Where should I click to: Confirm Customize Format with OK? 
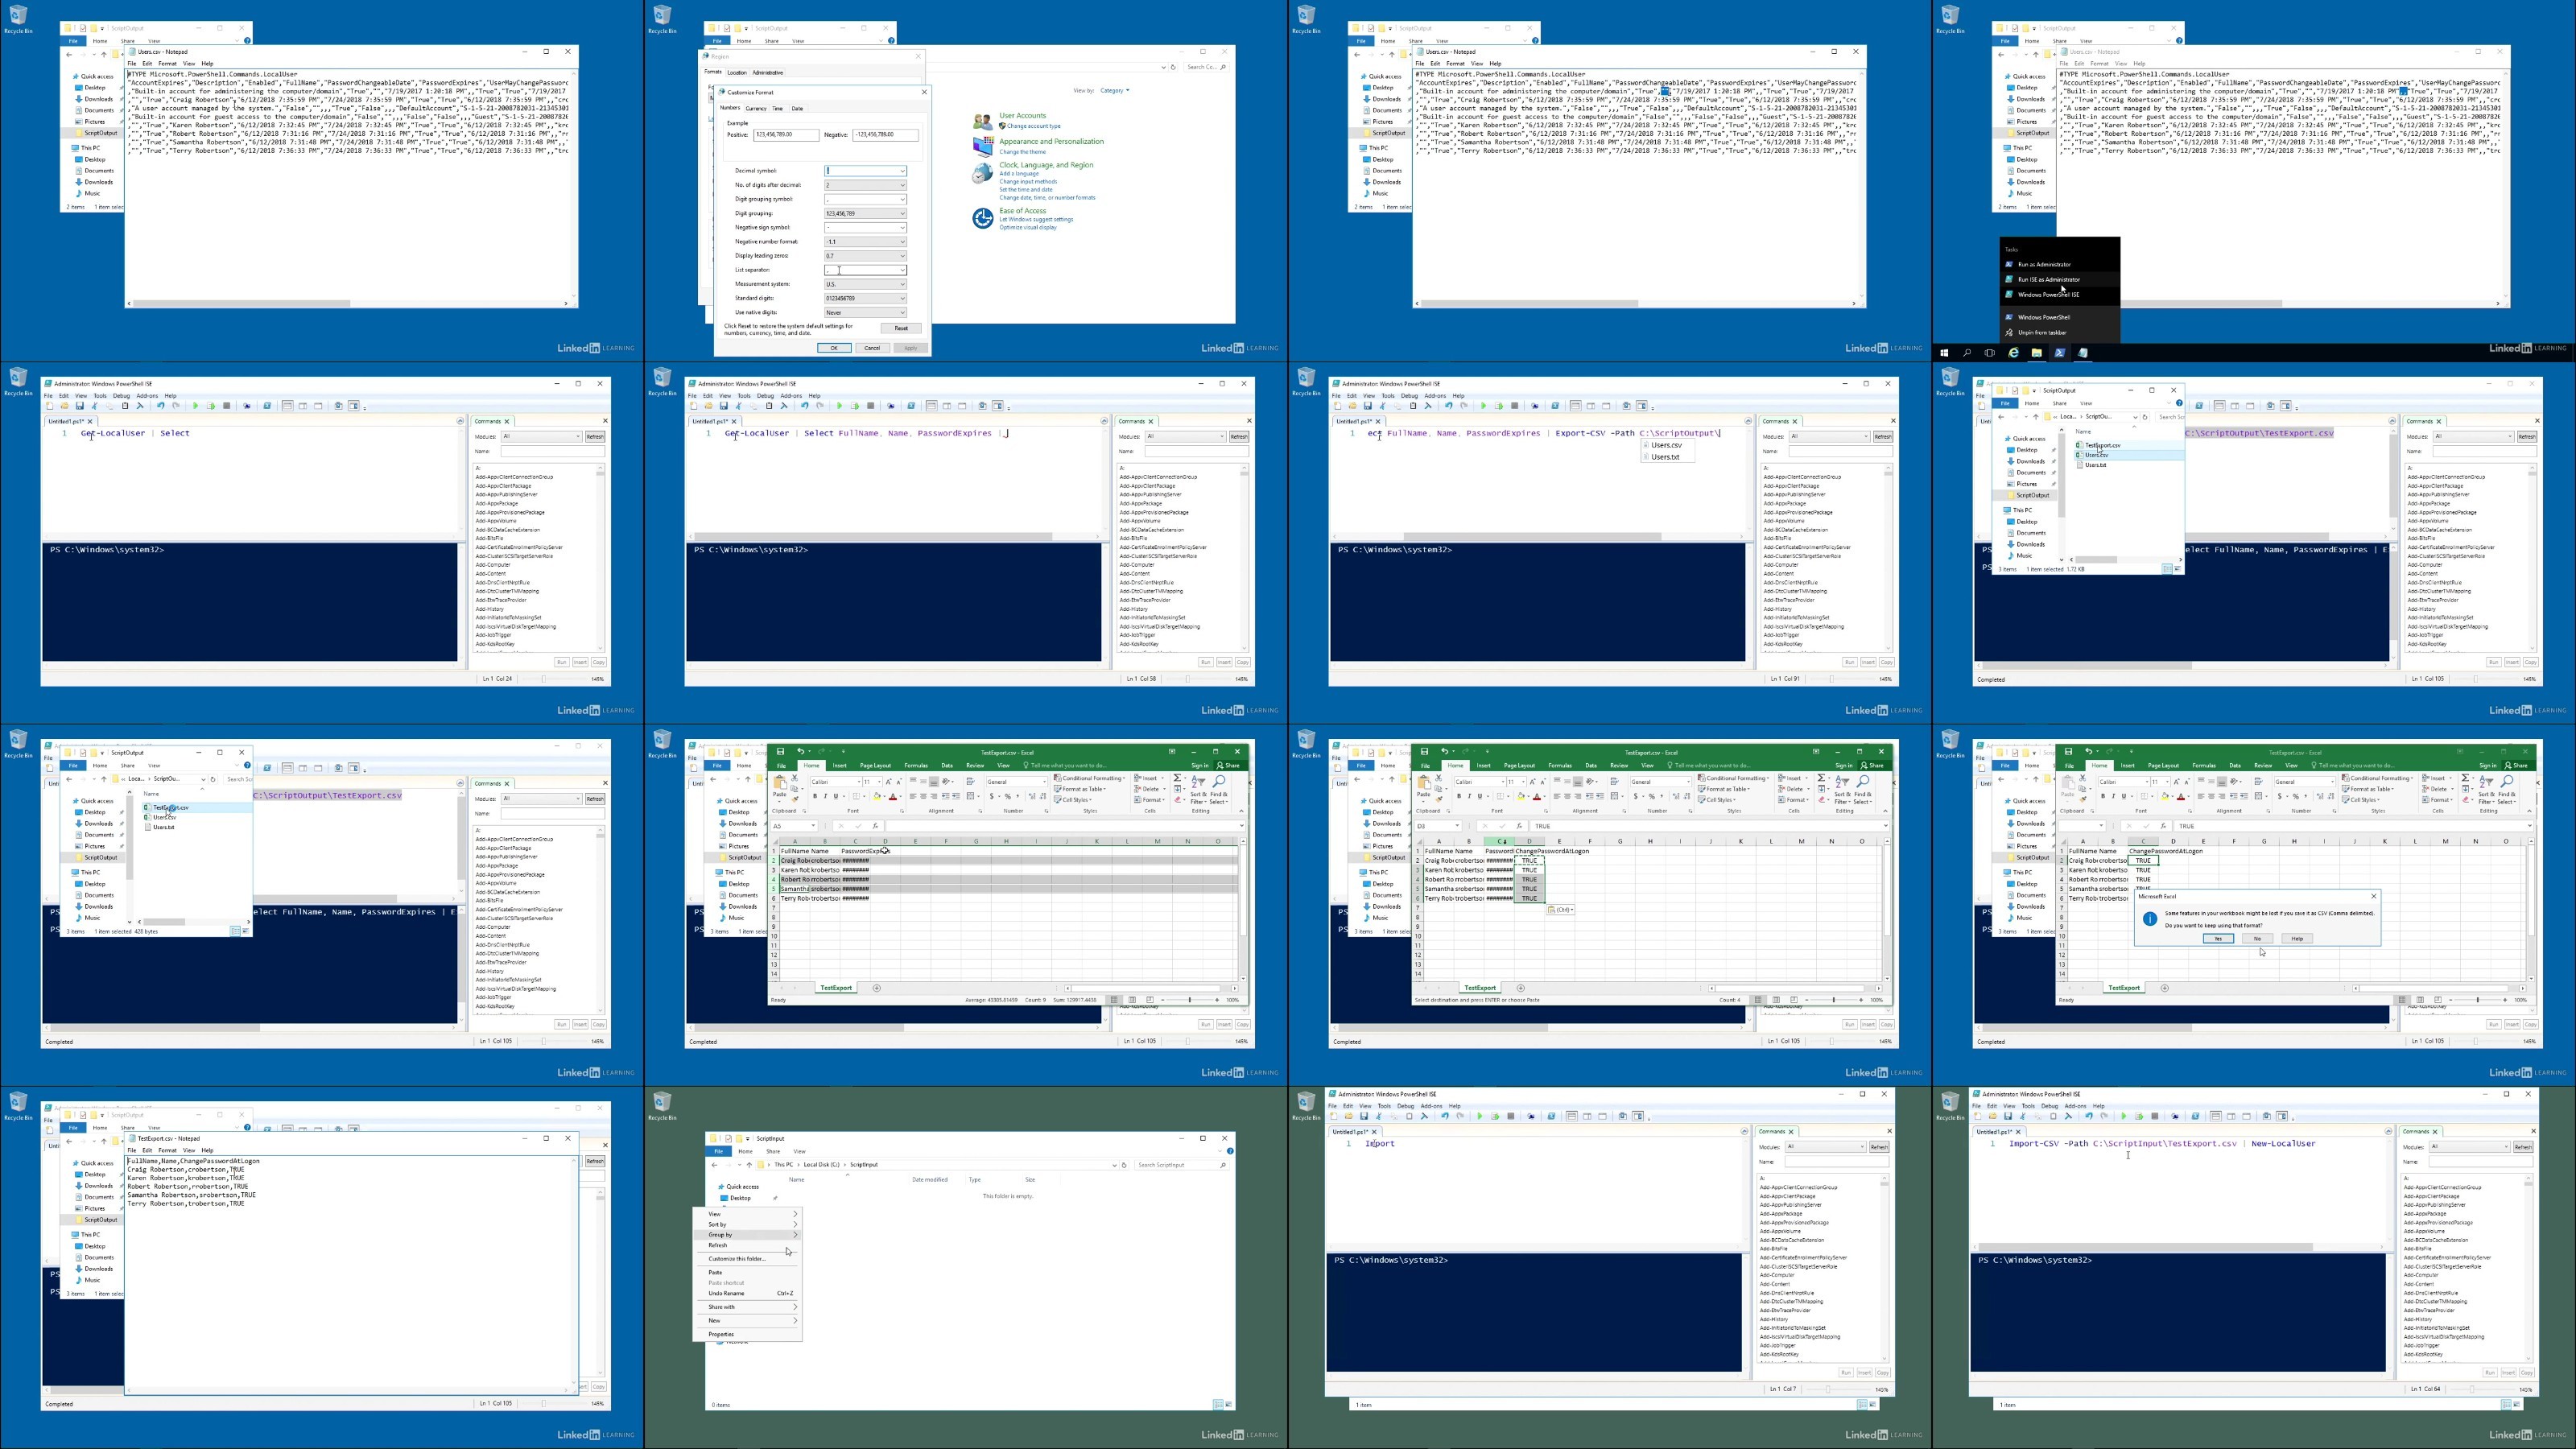coord(834,348)
